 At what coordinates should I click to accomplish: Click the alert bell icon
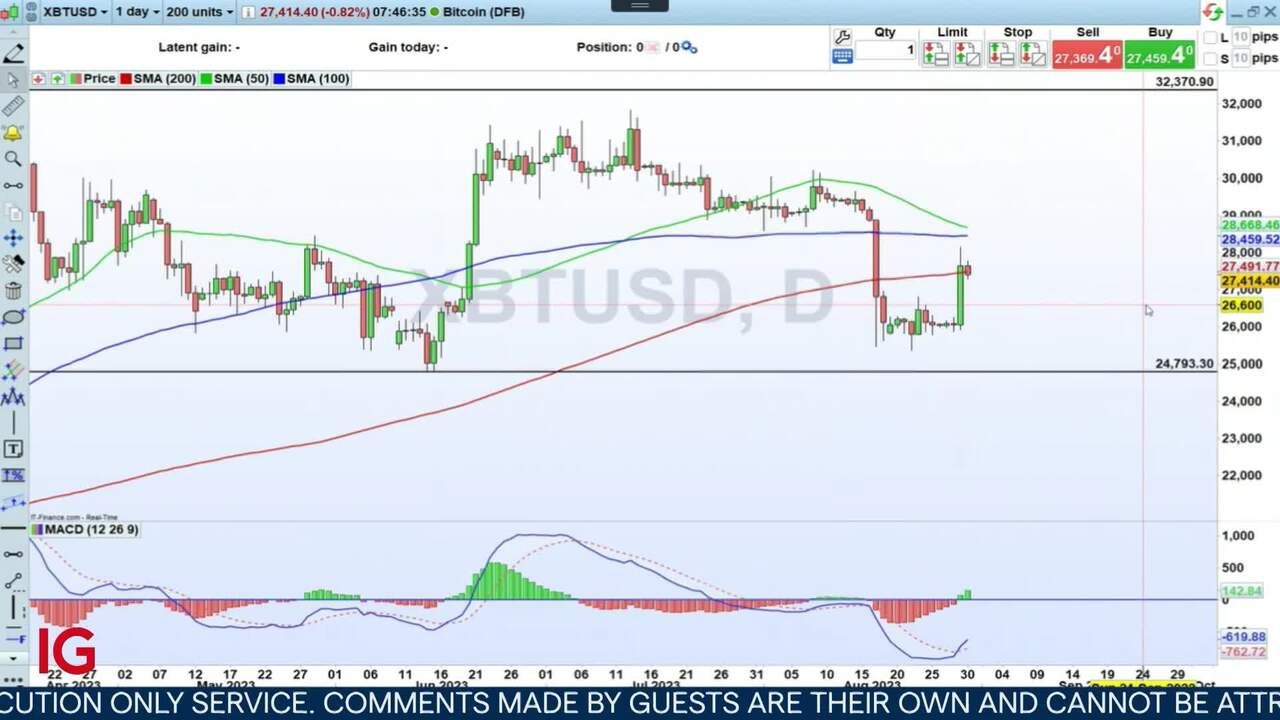tap(13, 133)
